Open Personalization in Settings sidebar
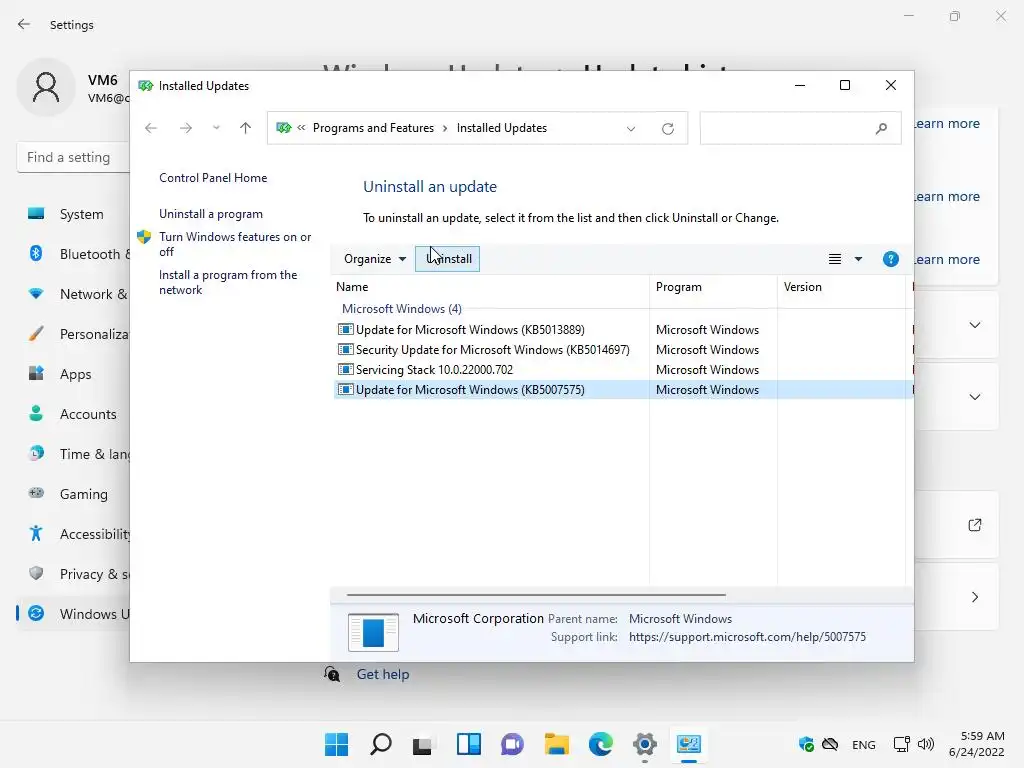Screen dimensions: 1024x768 coord(73,334)
